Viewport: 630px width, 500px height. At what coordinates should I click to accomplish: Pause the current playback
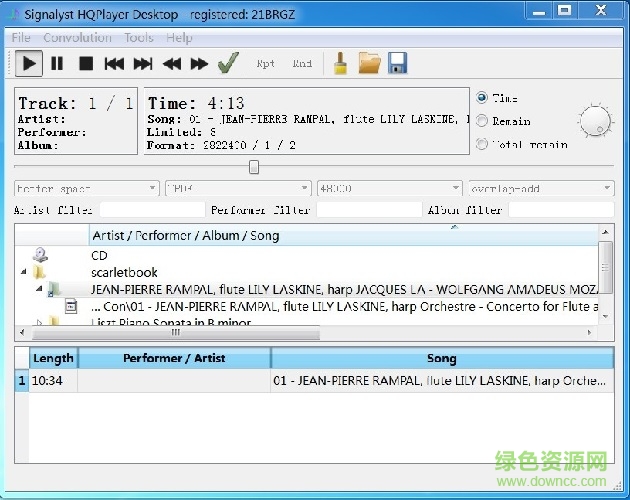point(57,64)
